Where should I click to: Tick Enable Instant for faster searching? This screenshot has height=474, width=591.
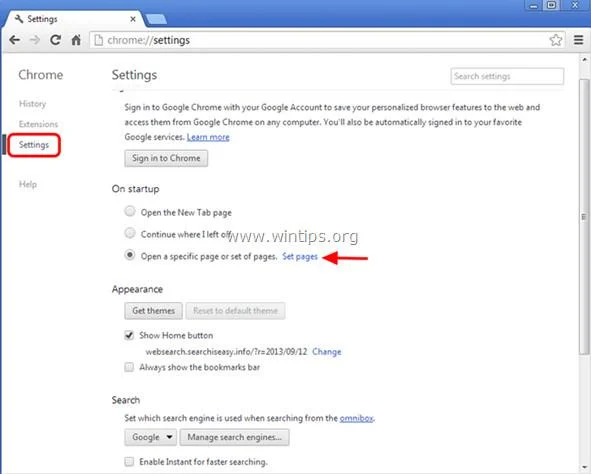click(129, 462)
